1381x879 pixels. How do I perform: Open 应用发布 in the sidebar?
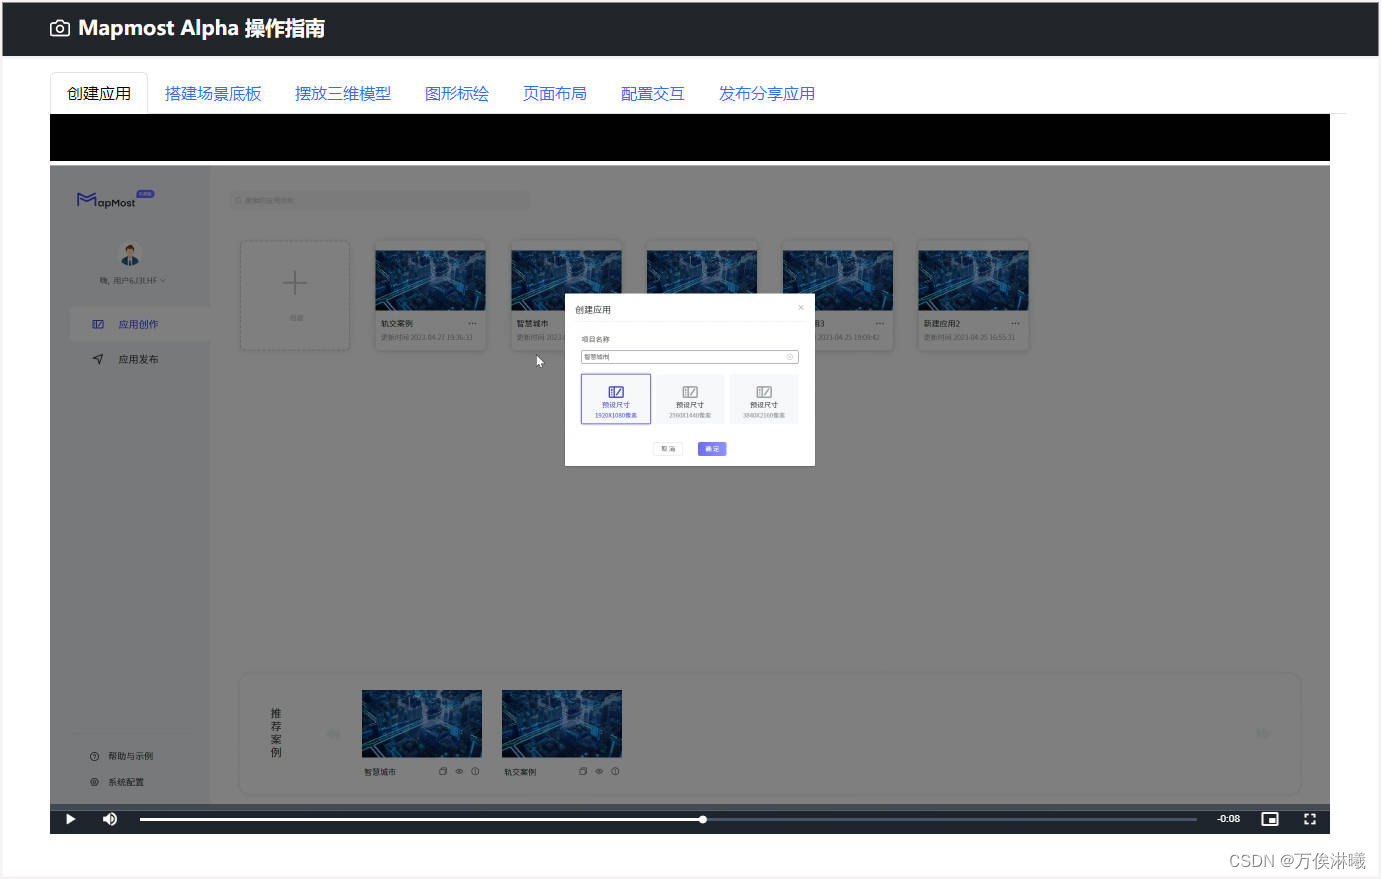139,360
